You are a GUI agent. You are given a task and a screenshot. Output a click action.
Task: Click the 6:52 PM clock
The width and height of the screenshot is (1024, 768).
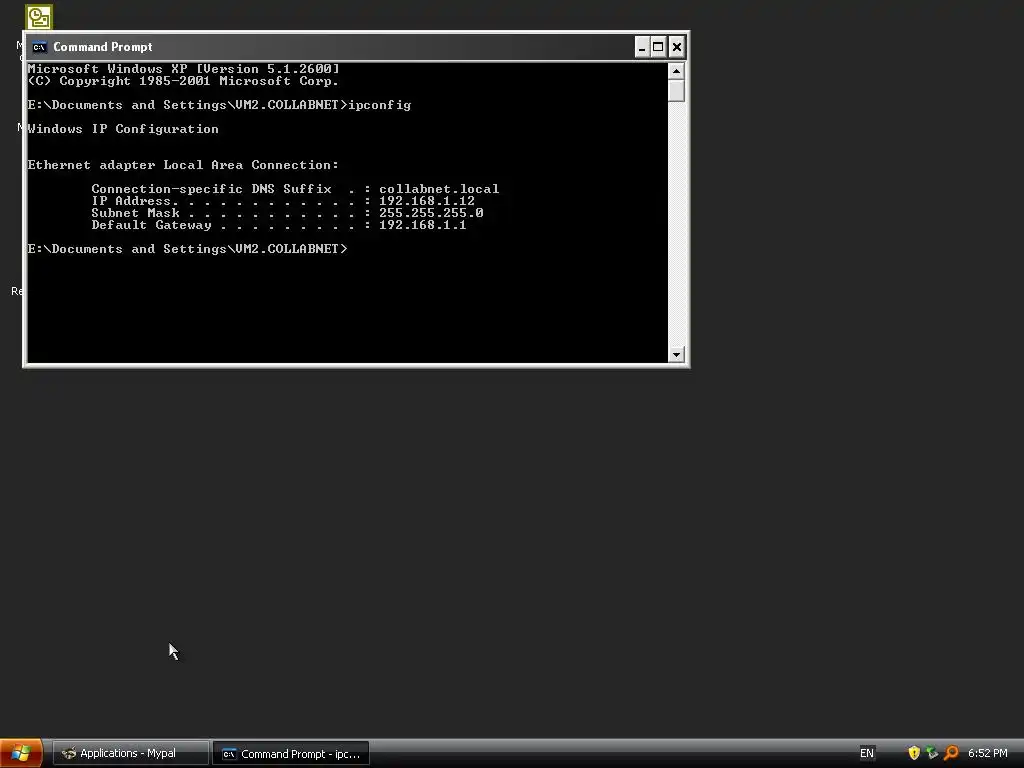[x=987, y=753]
